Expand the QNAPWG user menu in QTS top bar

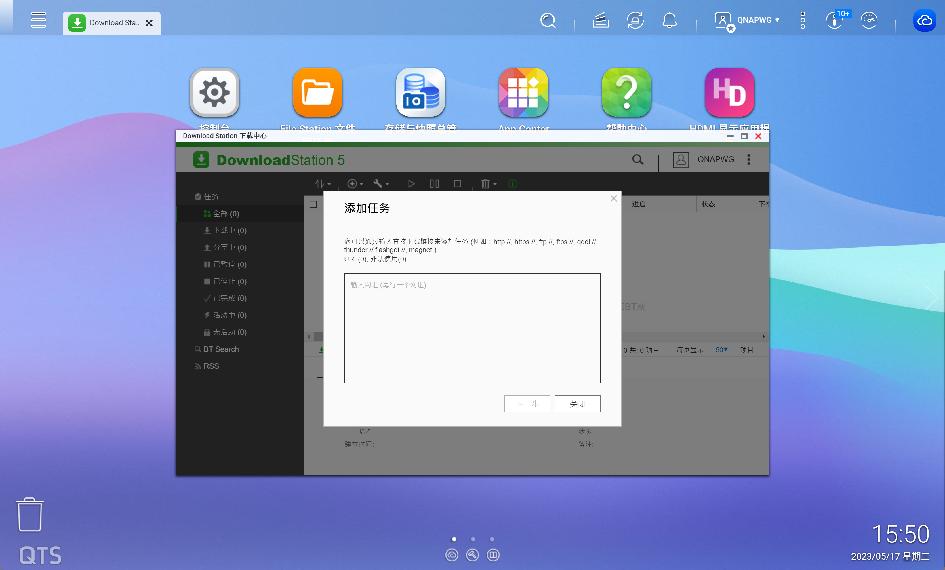(x=747, y=20)
